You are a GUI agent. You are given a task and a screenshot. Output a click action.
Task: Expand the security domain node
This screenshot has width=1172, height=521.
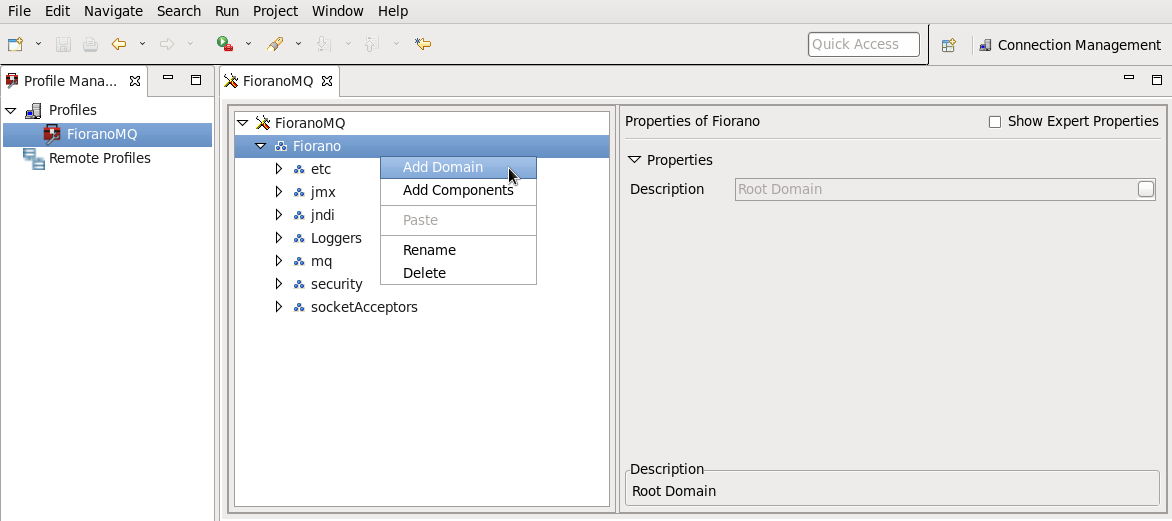pyautogui.click(x=279, y=284)
